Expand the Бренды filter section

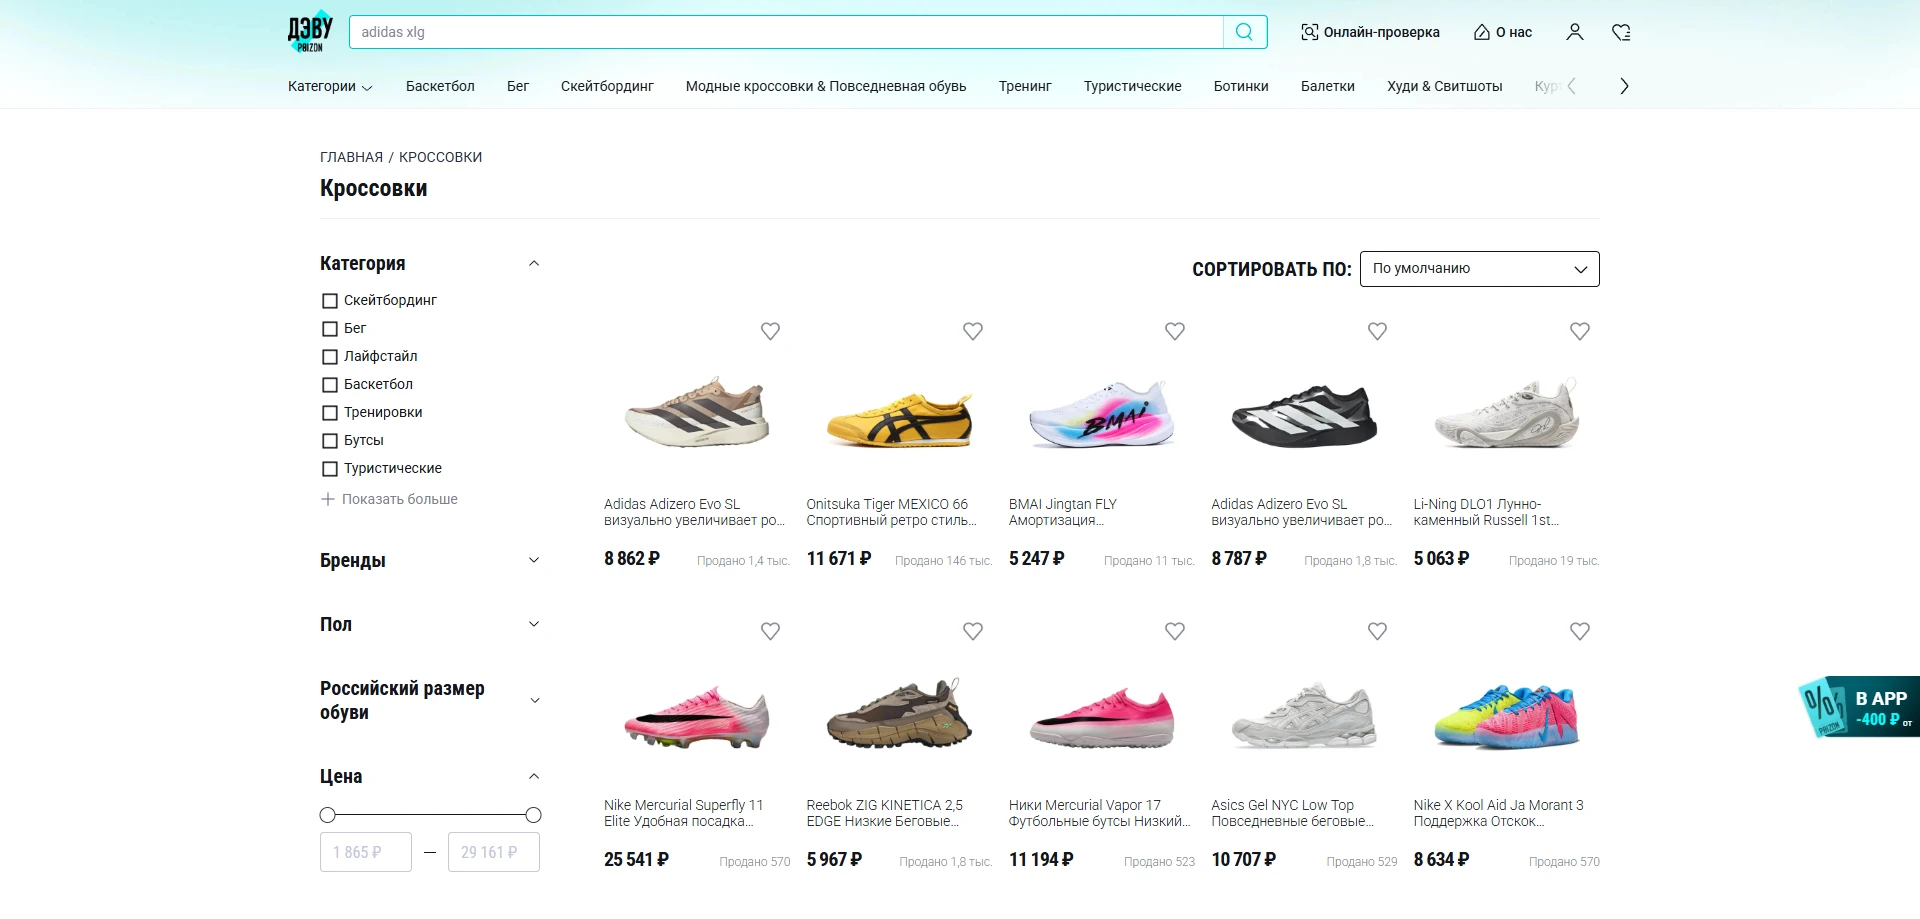pyautogui.click(x=534, y=560)
